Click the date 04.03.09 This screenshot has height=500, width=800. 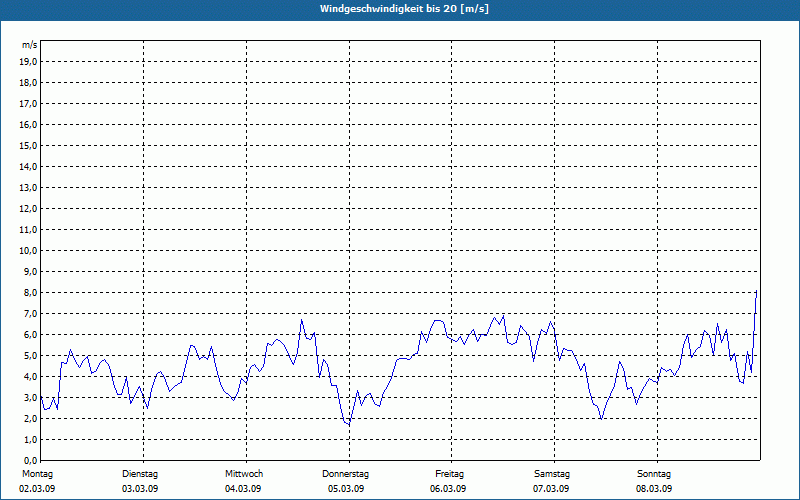point(243,489)
